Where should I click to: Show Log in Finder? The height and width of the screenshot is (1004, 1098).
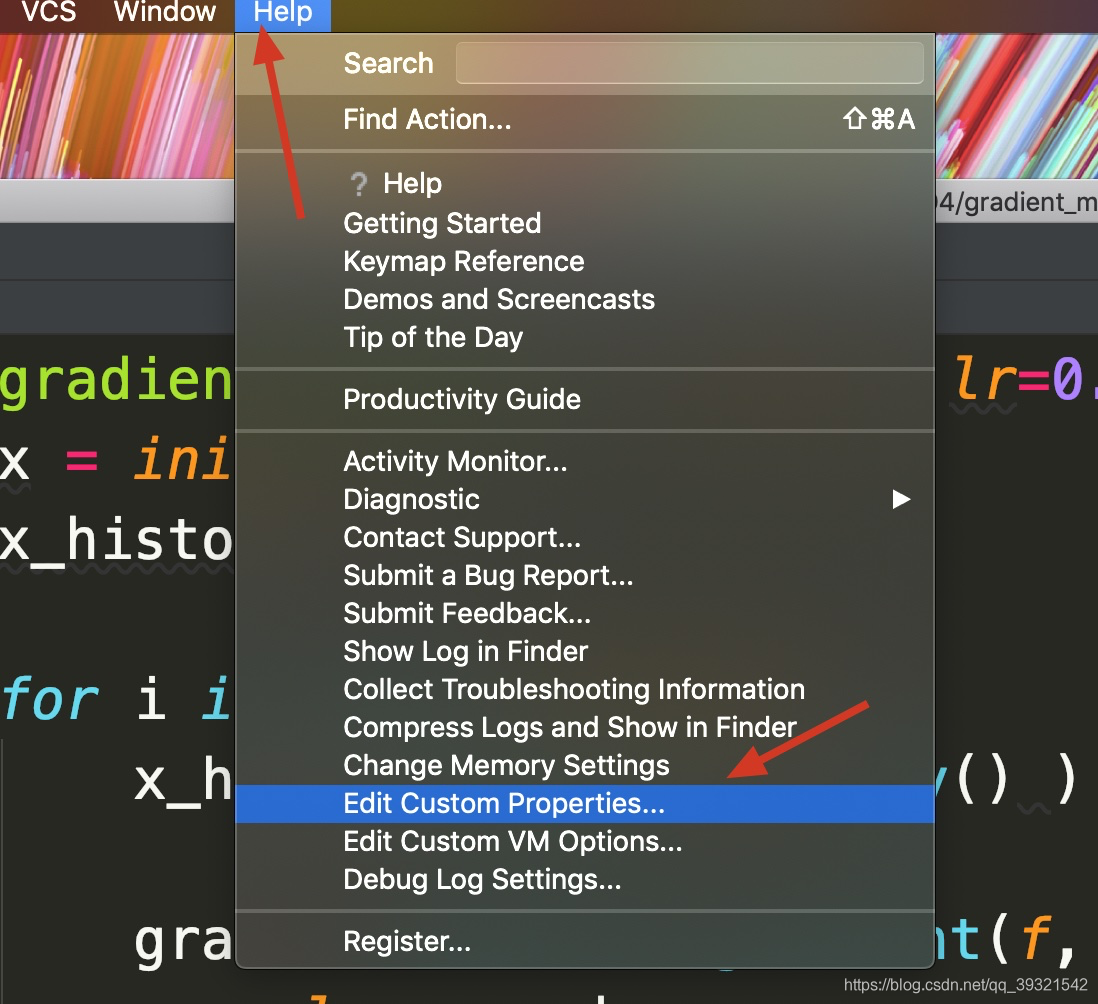[465, 651]
